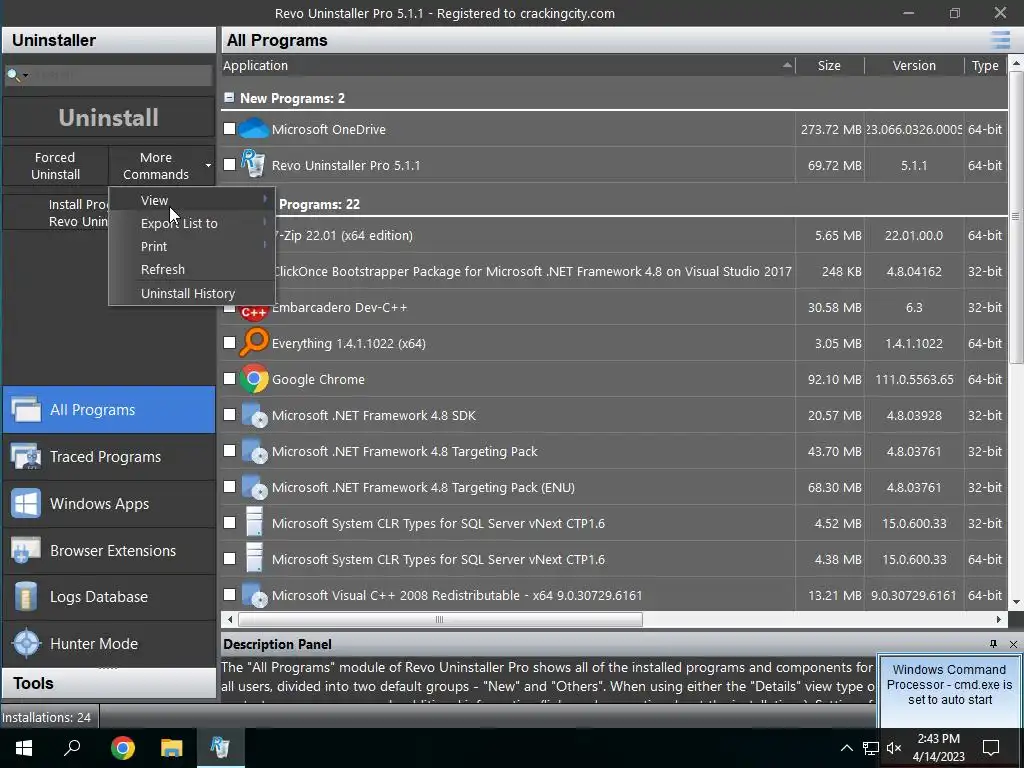This screenshot has width=1024, height=768.
Task: Click the Everything search magnifier icon
Action: pyautogui.click(x=253, y=342)
